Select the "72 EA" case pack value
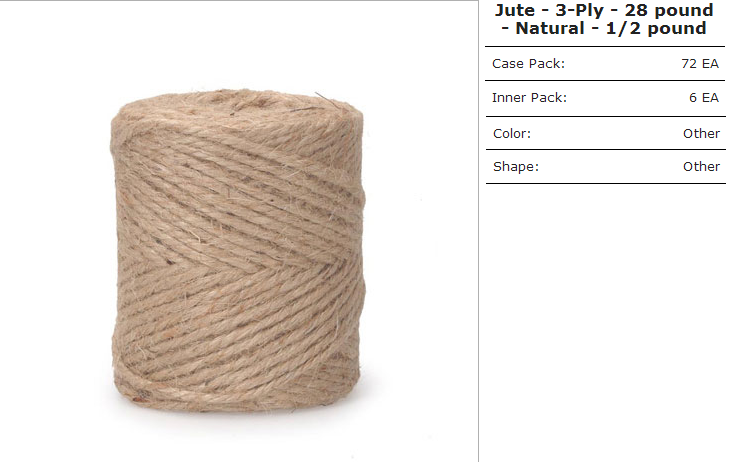The height and width of the screenshot is (462, 731). (700, 64)
